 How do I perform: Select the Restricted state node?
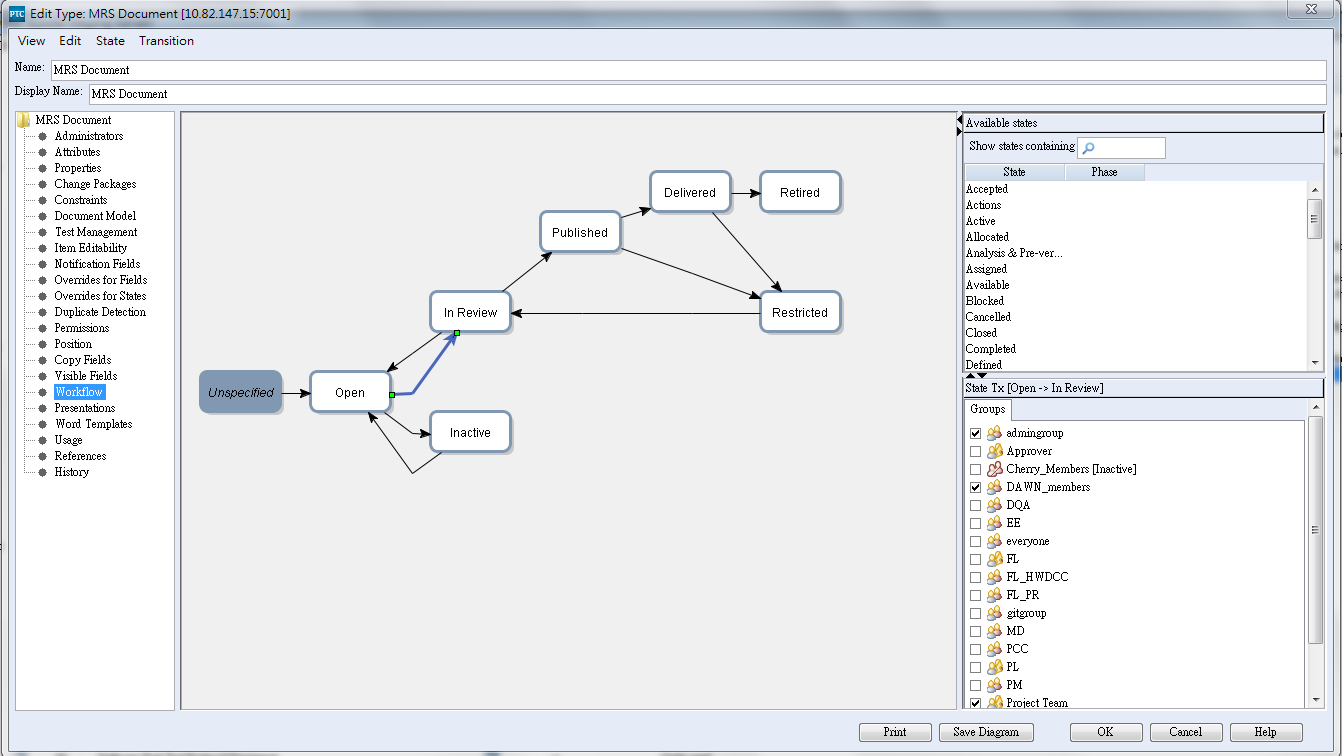coord(800,312)
